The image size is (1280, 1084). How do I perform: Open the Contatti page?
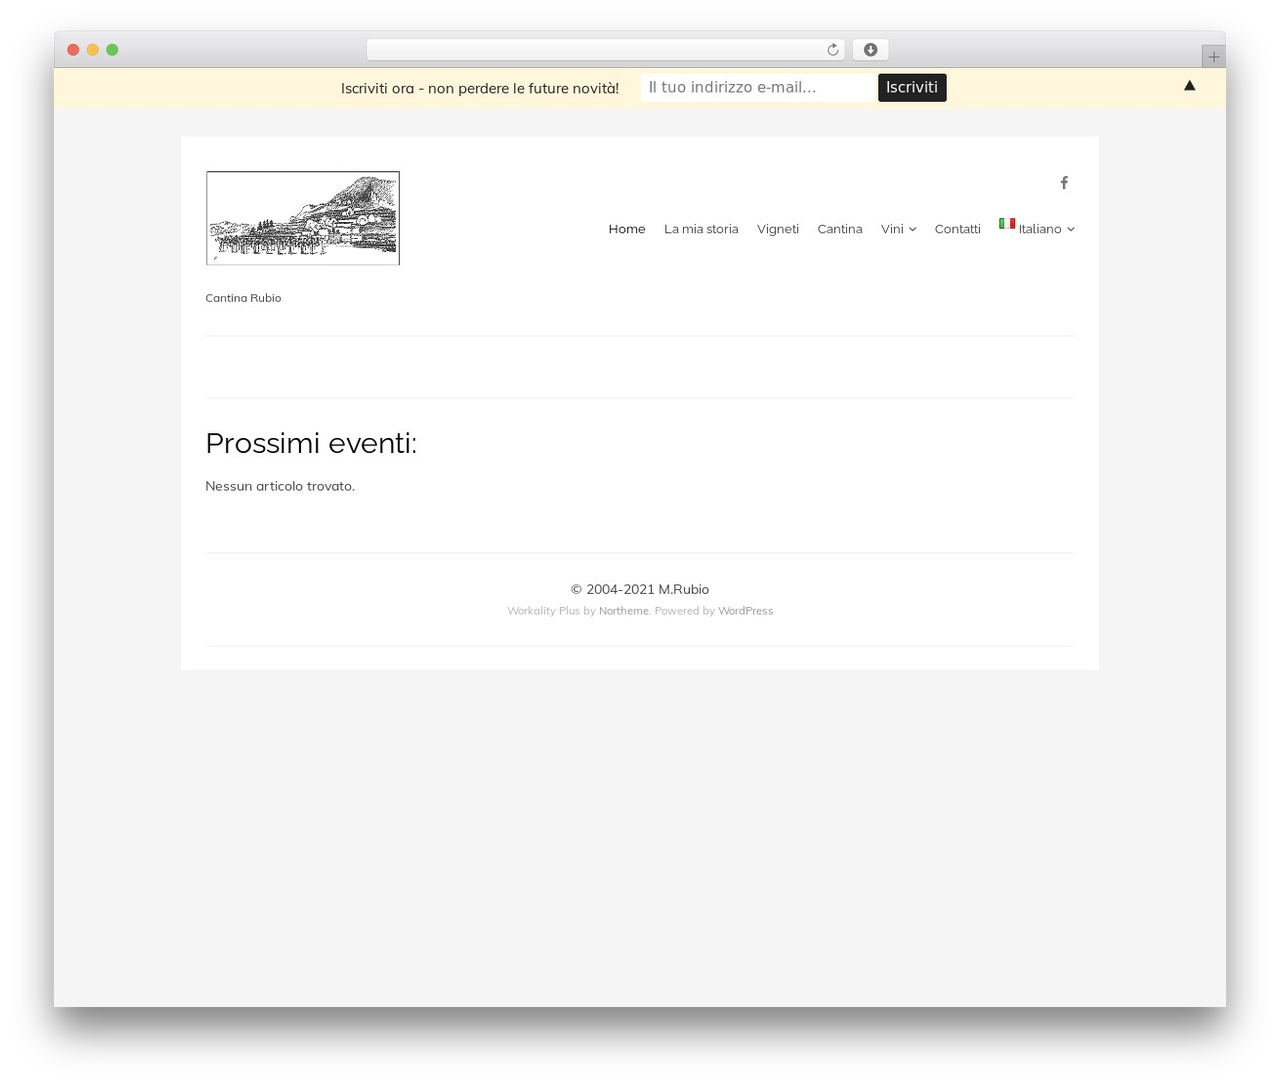coord(957,229)
